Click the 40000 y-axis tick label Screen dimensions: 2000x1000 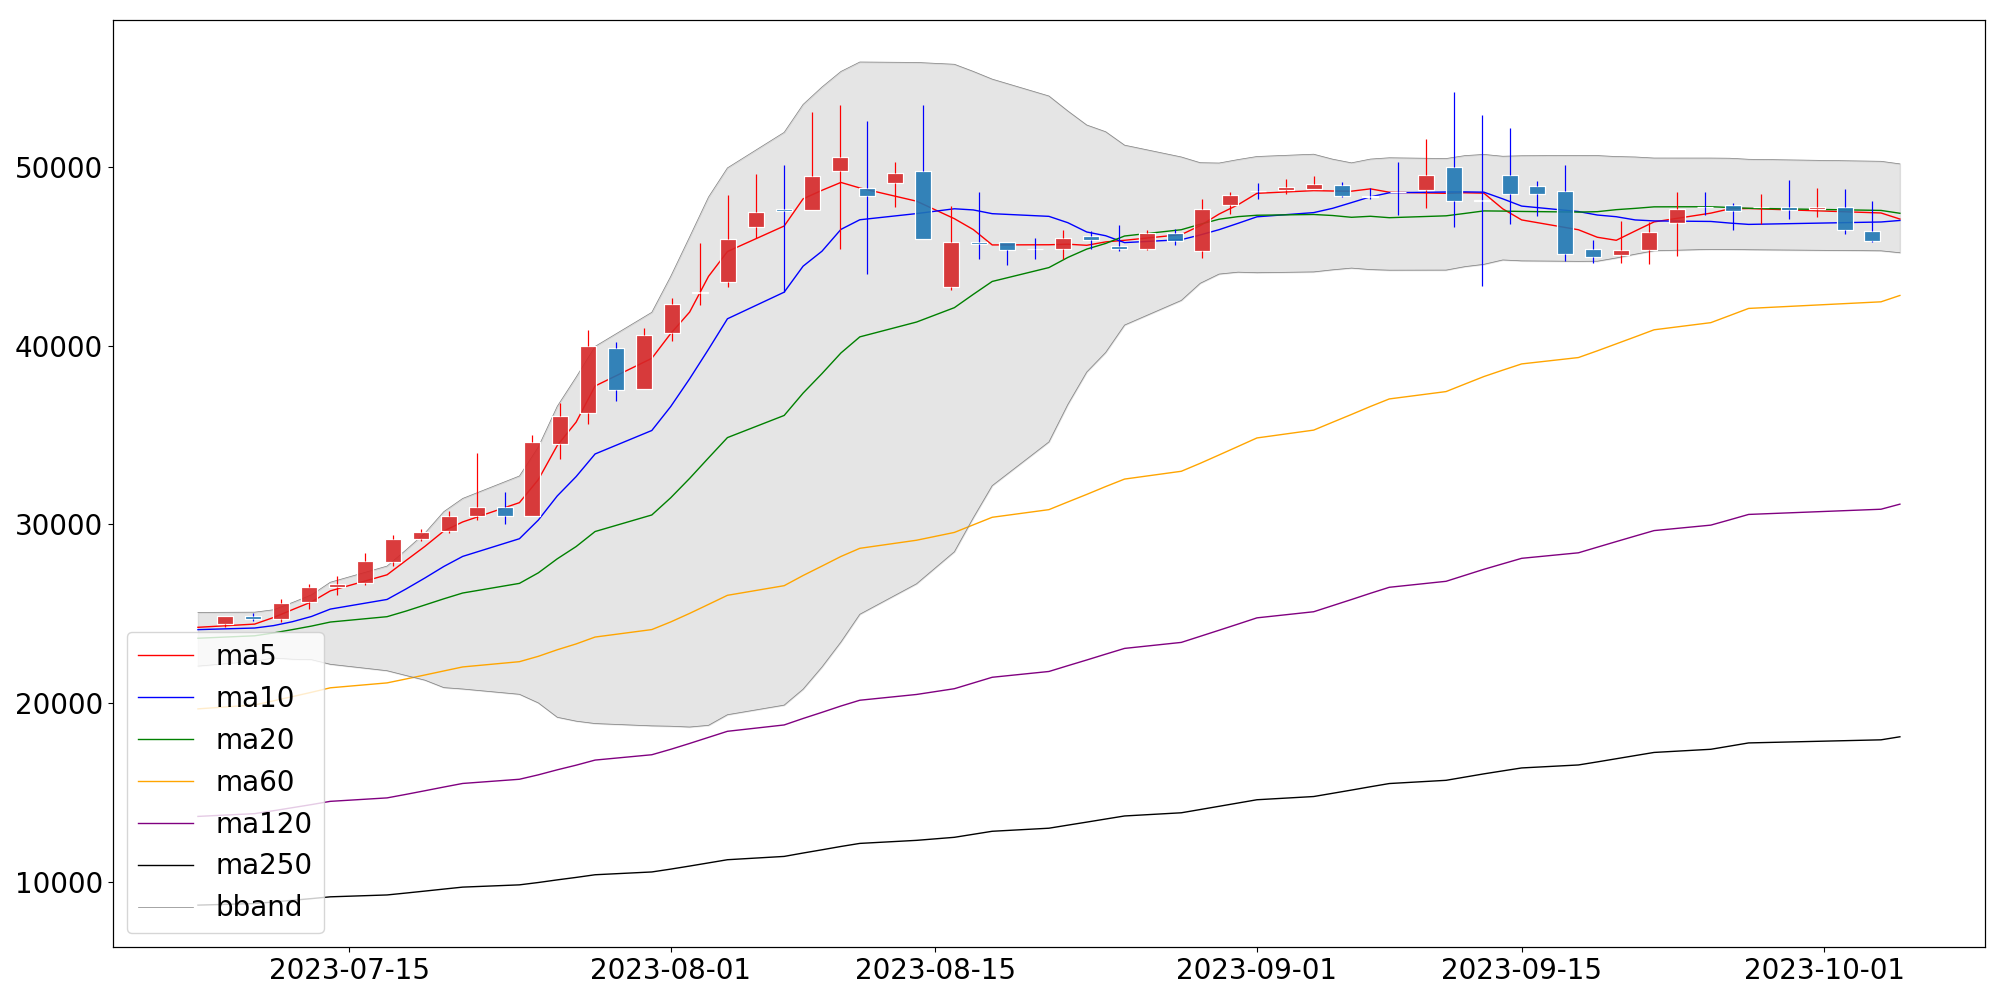[x=59, y=347]
